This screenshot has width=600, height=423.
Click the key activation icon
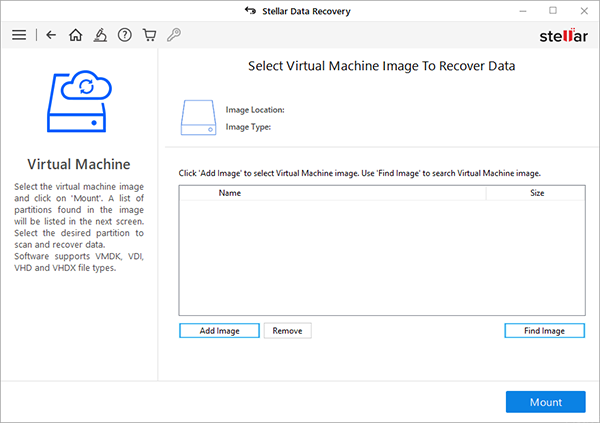pos(174,35)
